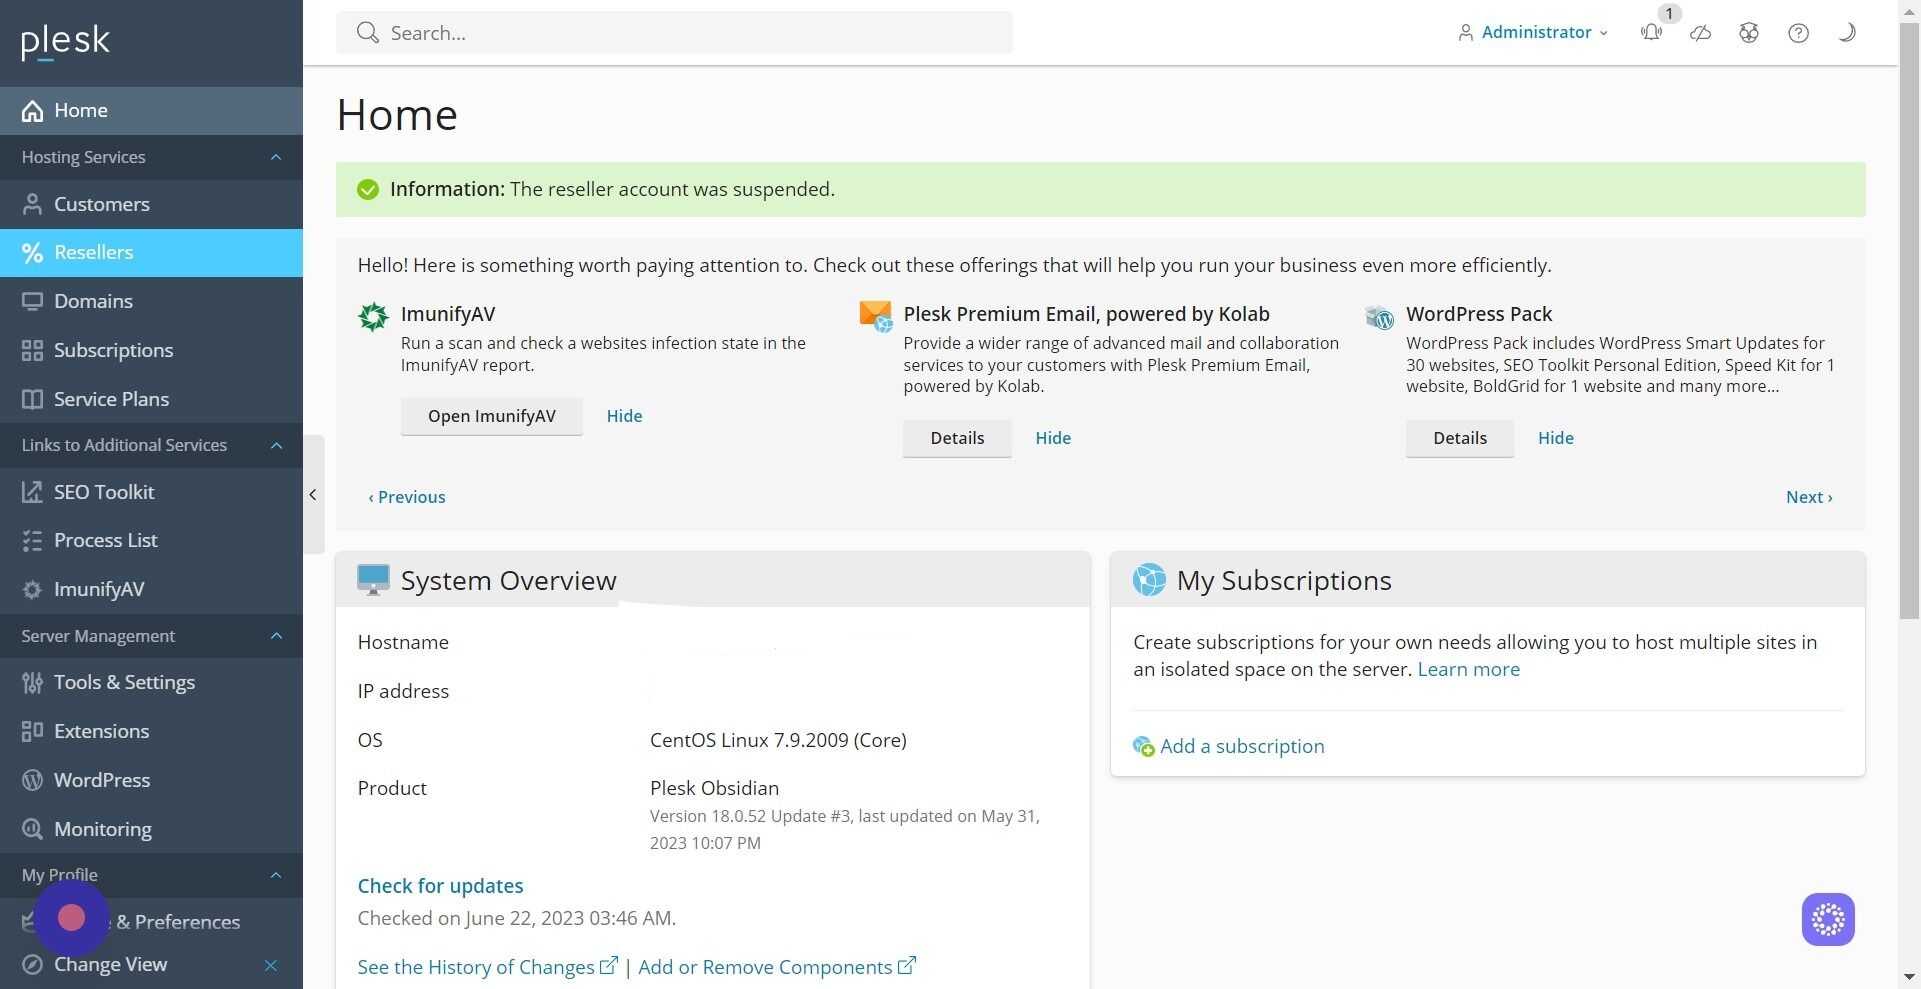1921x989 pixels.
Task: Click the Tools & Settings sliders icon
Action: [x=32, y=683]
